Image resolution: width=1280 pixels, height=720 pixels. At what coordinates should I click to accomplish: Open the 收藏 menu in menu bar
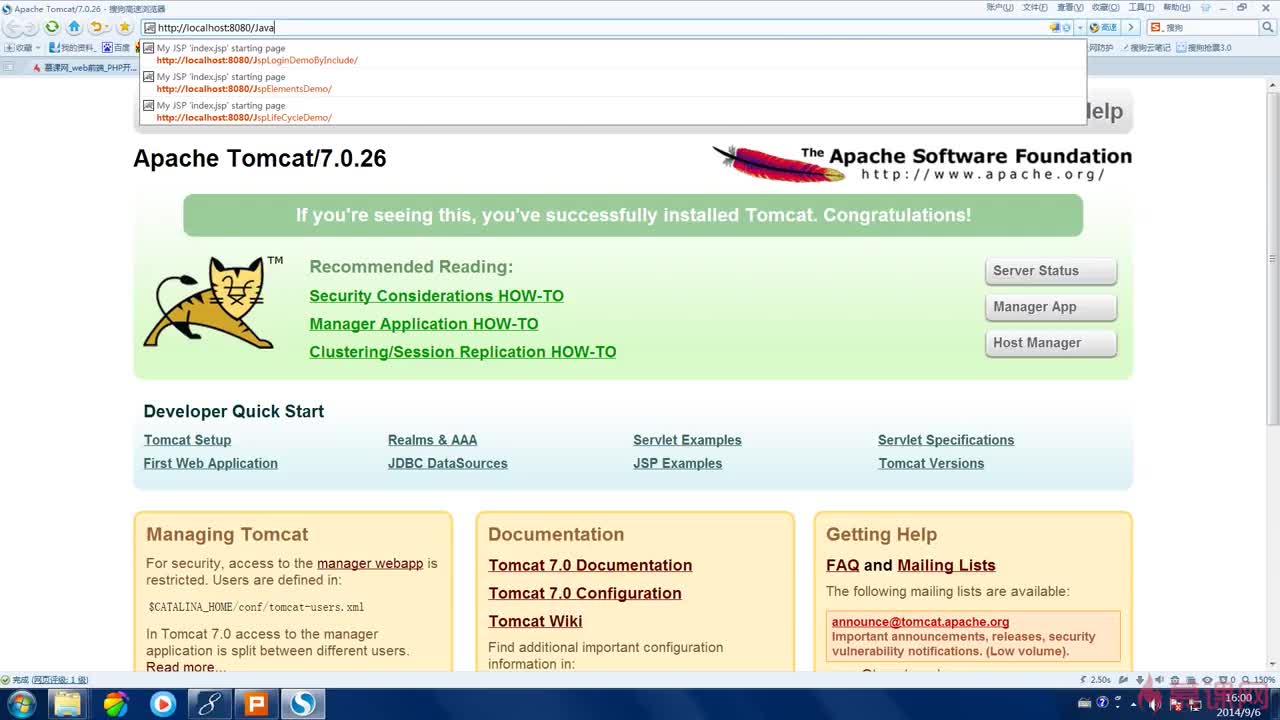tap(1105, 7)
